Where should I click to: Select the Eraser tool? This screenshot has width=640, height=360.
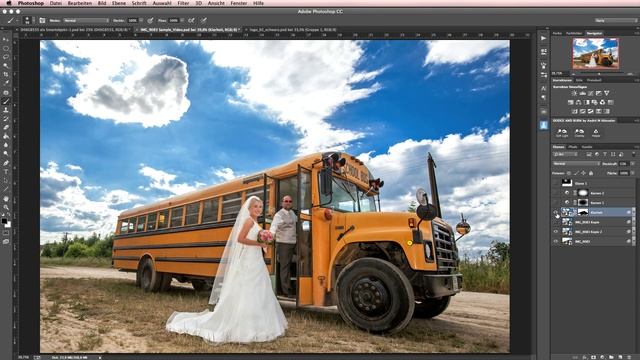click(x=6, y=127)
